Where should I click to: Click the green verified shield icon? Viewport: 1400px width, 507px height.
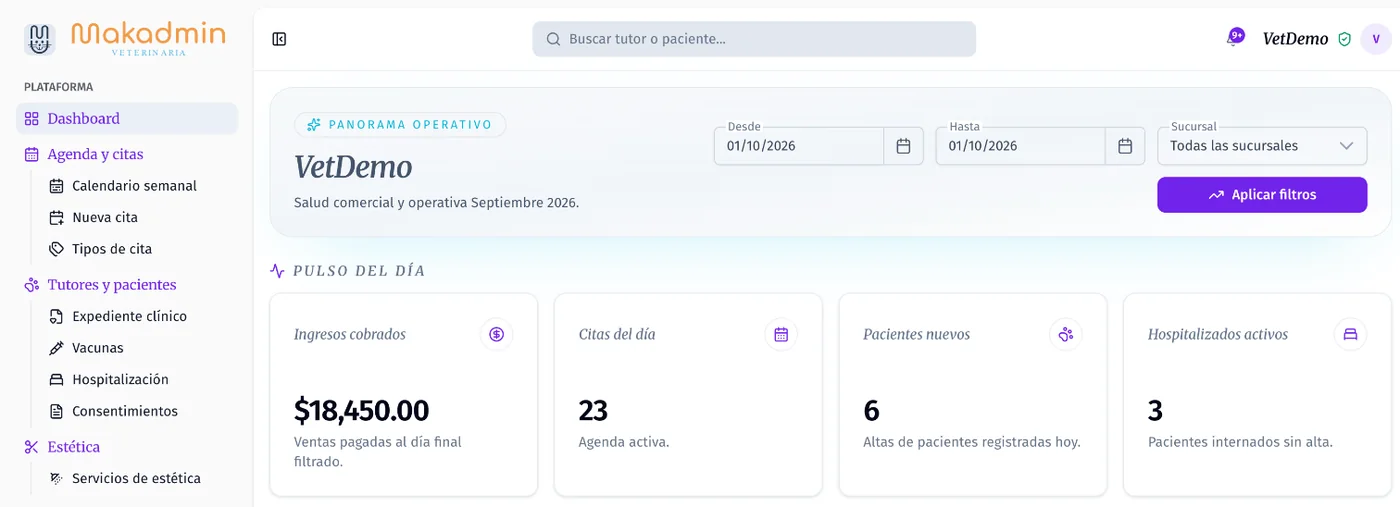pyautogui.click(x=1345, y=39)
